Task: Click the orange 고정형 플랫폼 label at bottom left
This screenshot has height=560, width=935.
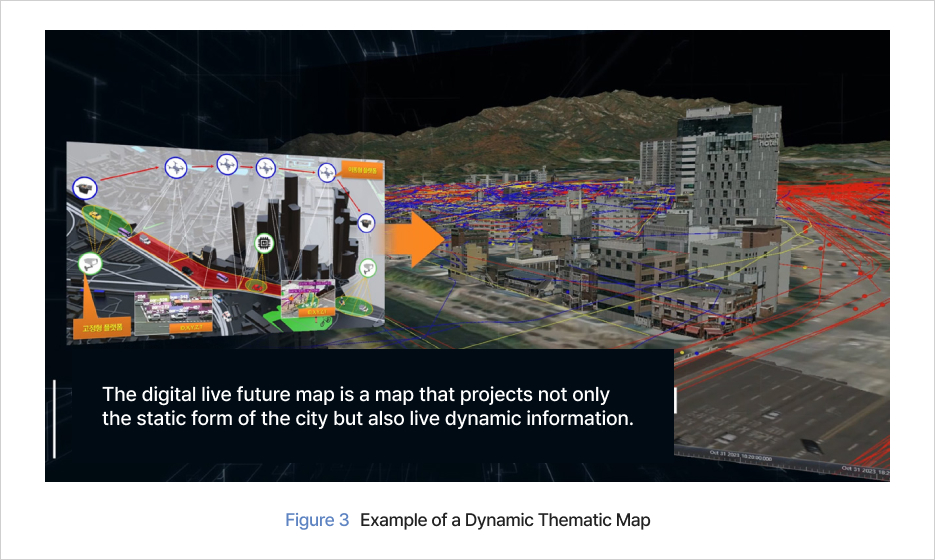Action: (x=102, y=327)
